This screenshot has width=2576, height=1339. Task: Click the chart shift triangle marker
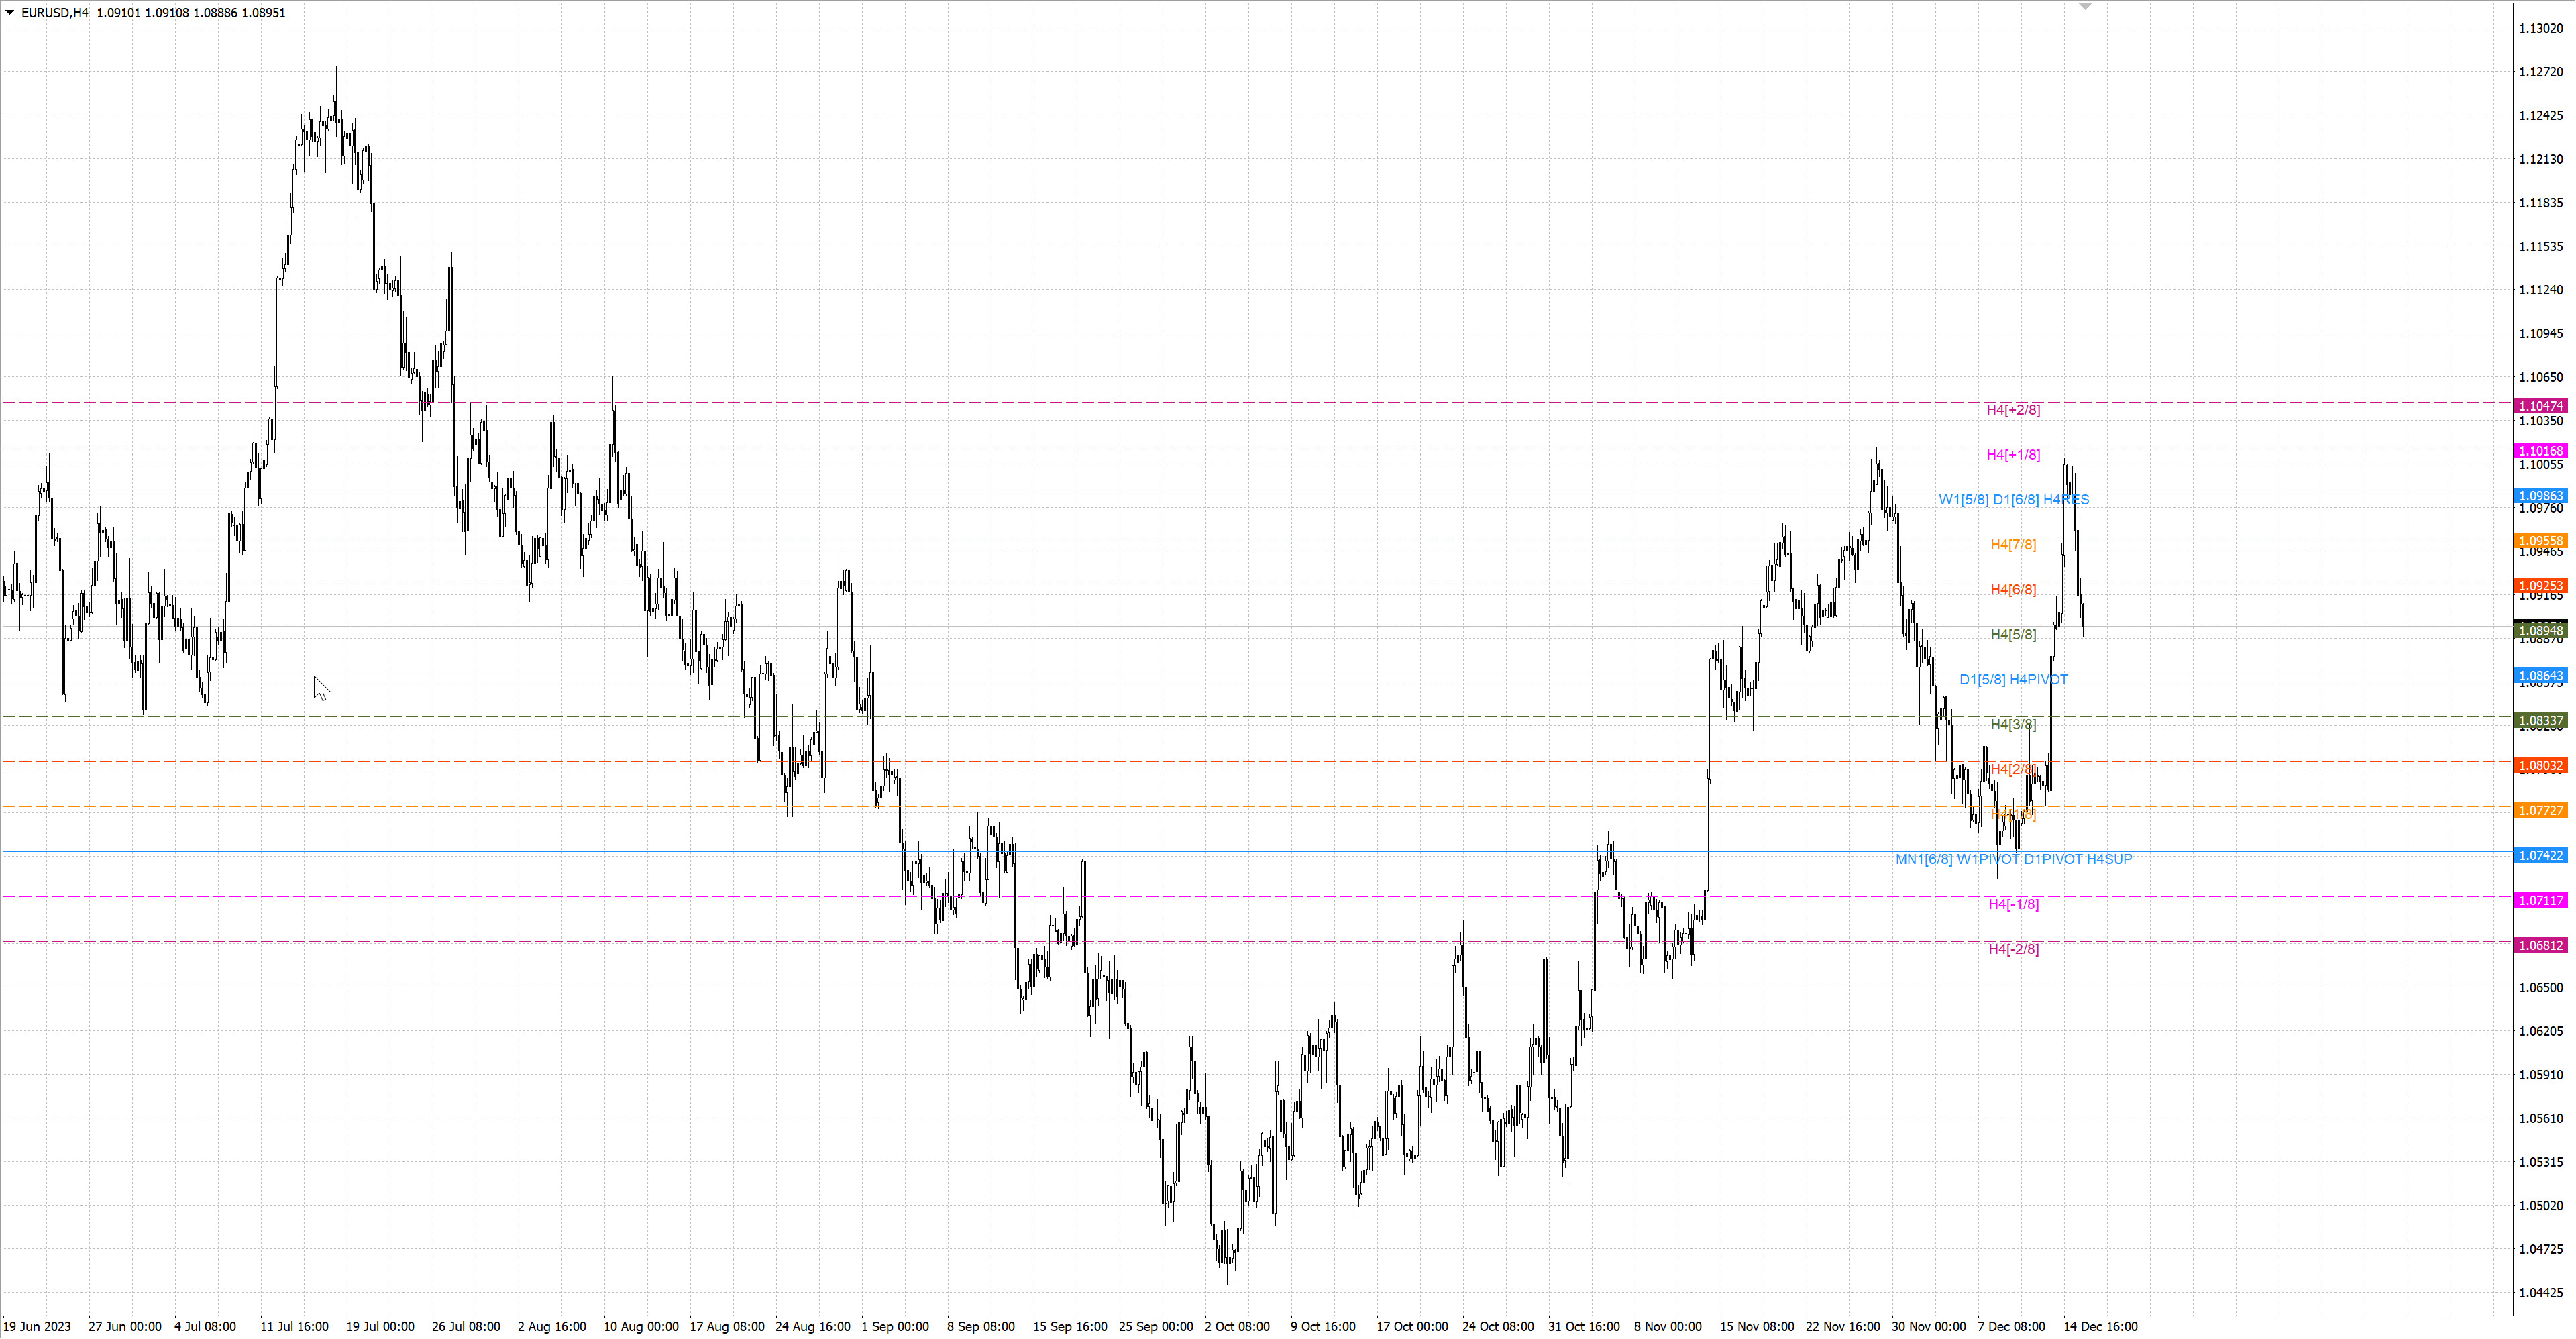(2085, 7)
